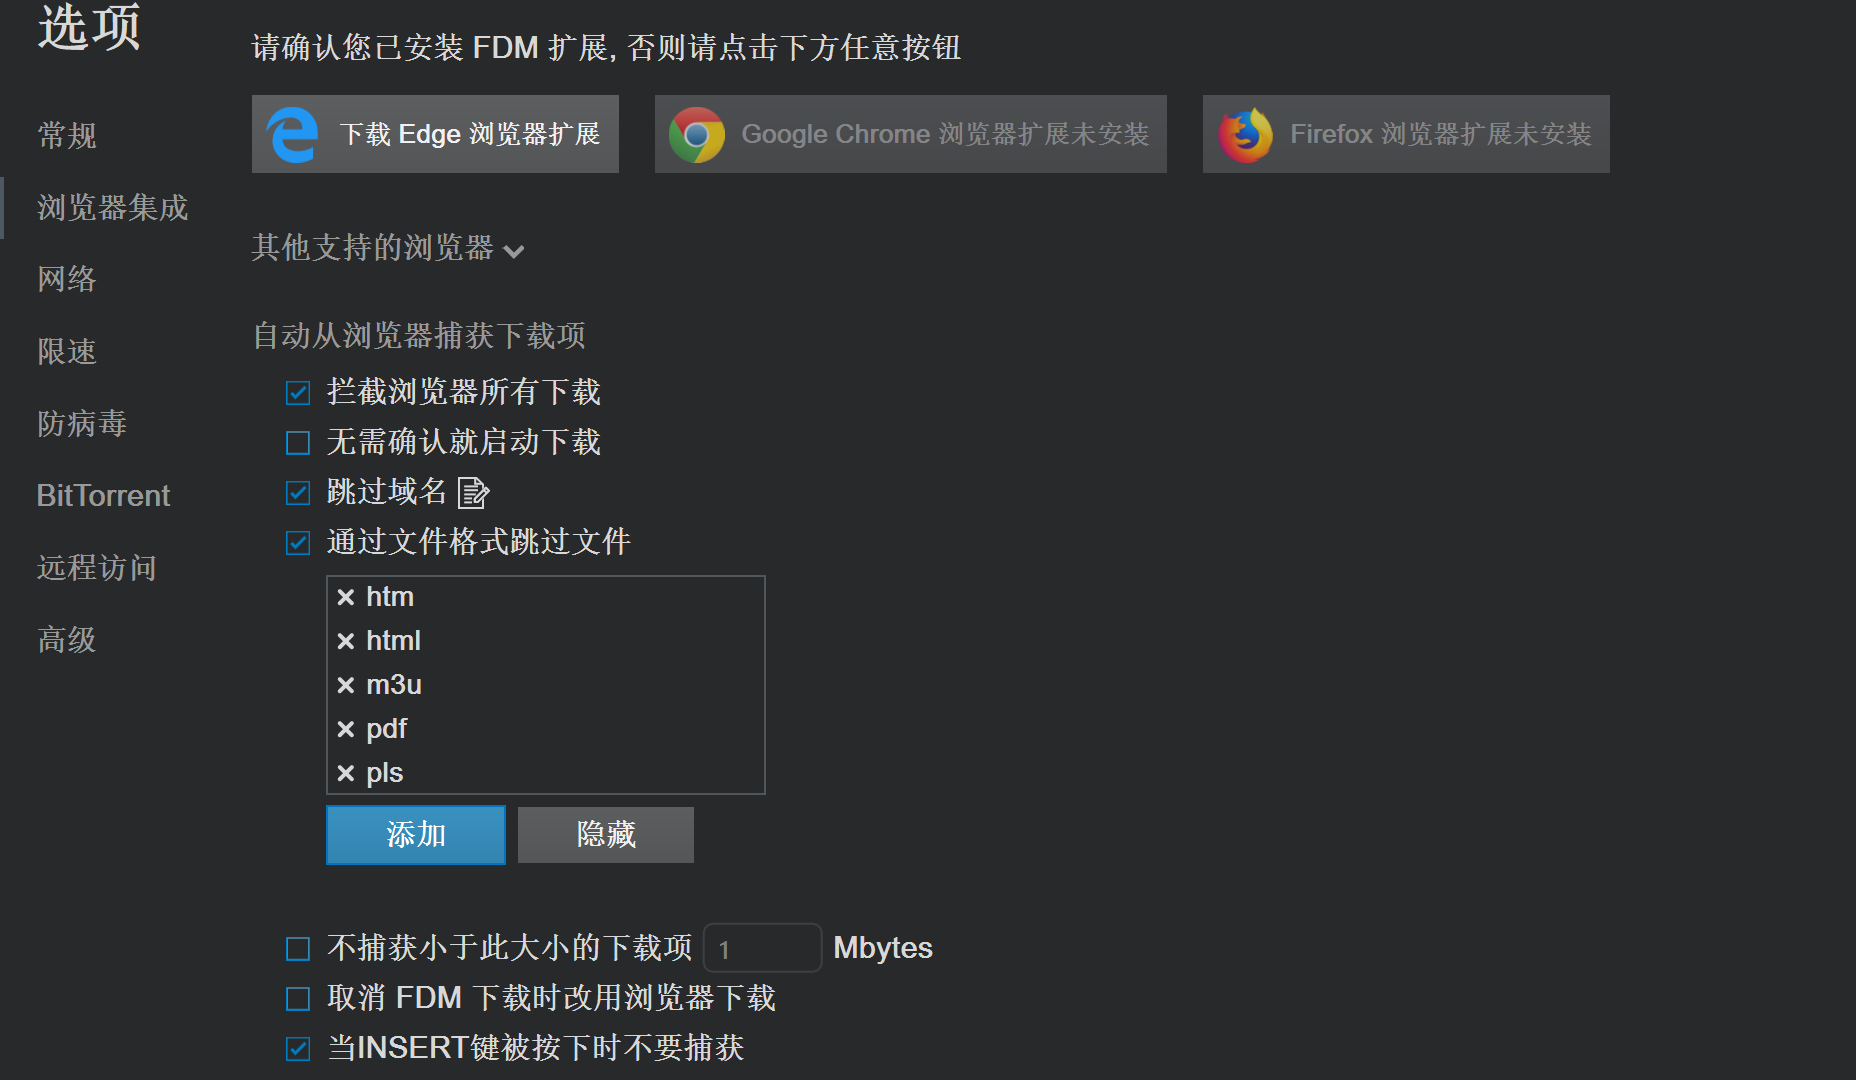The width and height of the screenshot is (1856, 1080).
Task: Remove pls from the skip file list
Action: click(346, 772)
